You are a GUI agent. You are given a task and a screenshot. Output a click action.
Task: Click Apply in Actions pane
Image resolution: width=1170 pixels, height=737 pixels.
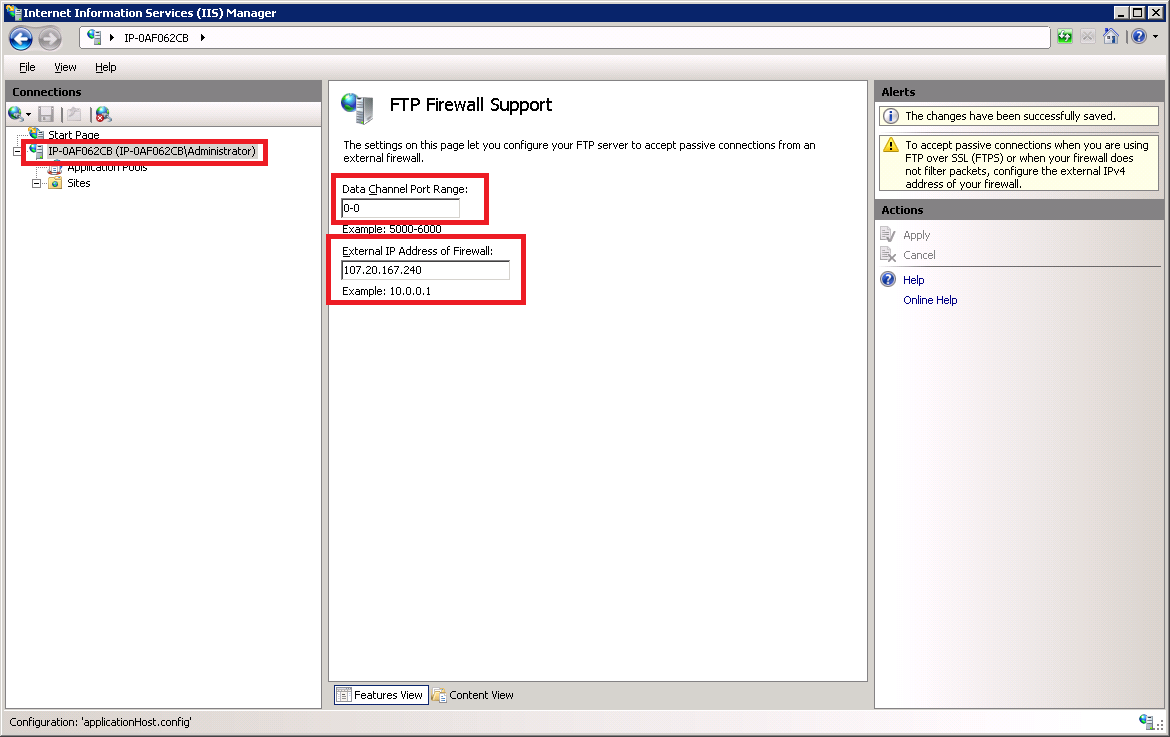(916, 235)
